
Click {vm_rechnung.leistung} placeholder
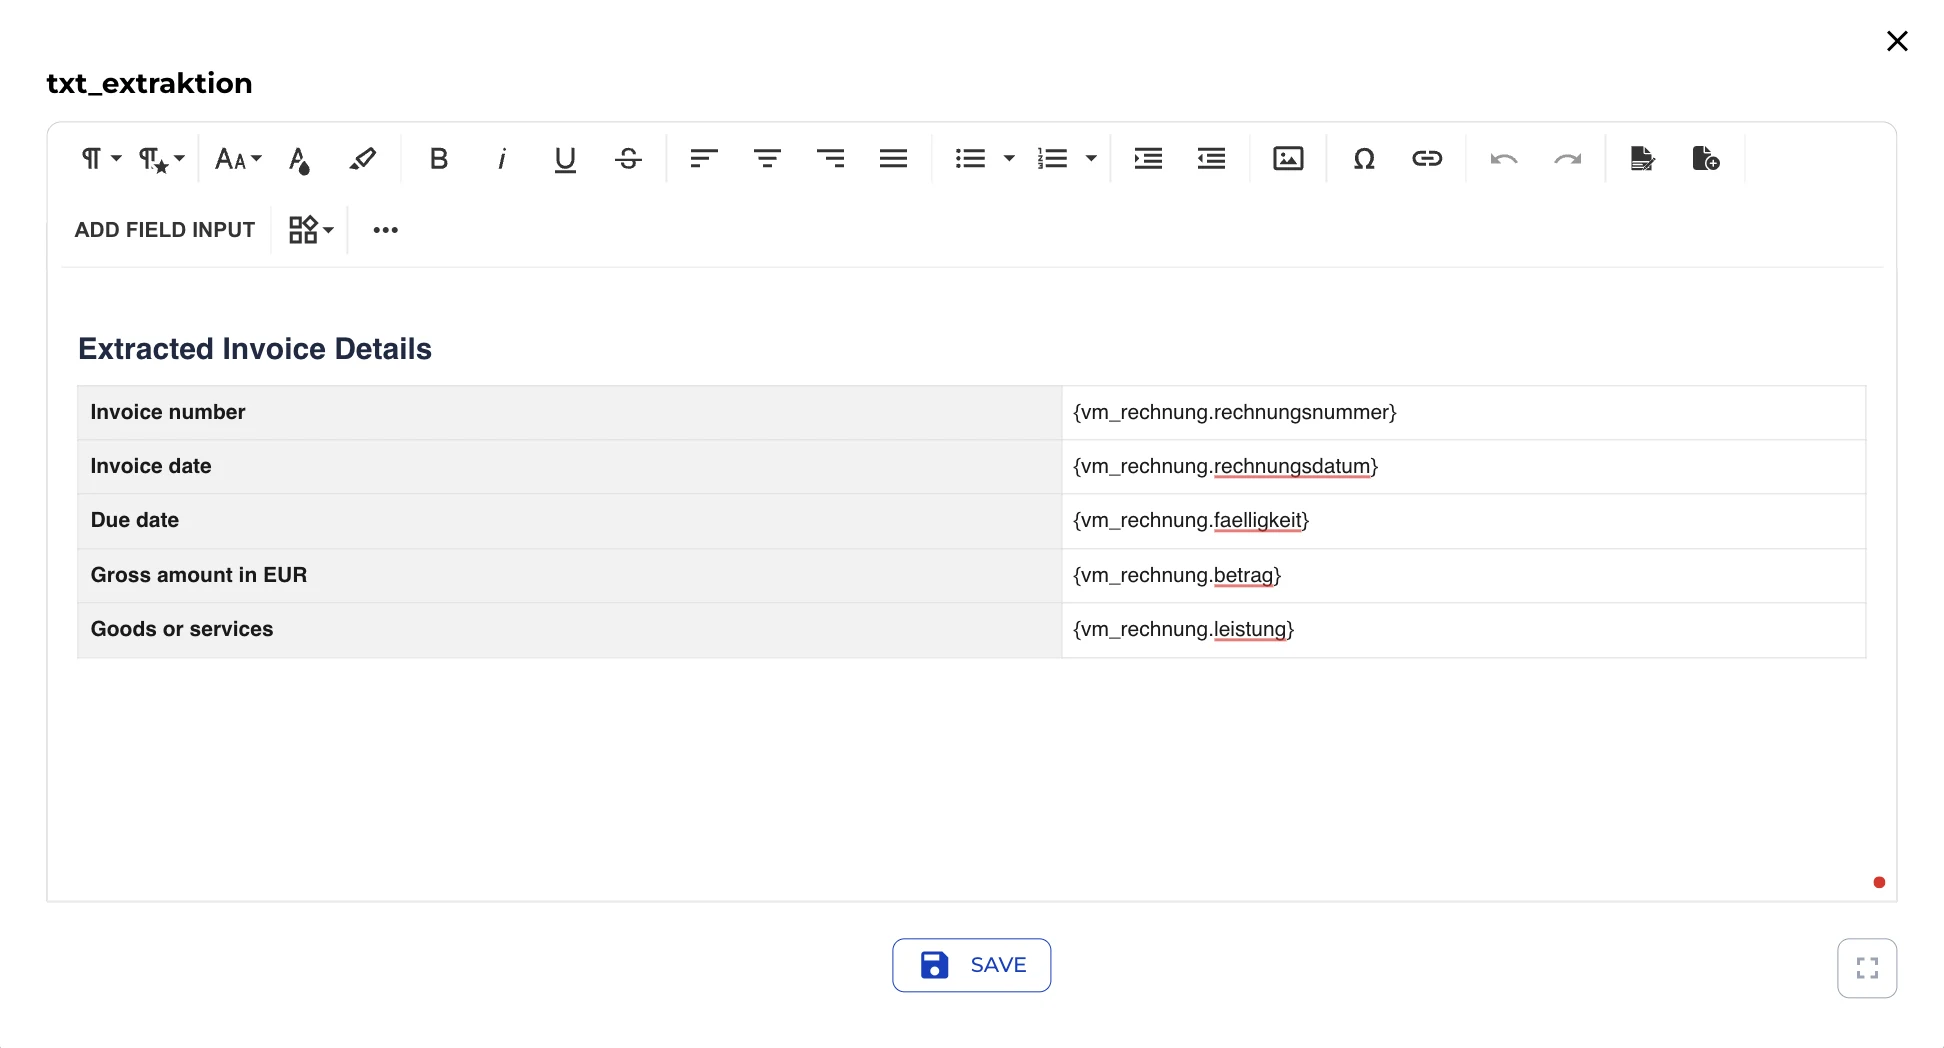[1184, 630]
